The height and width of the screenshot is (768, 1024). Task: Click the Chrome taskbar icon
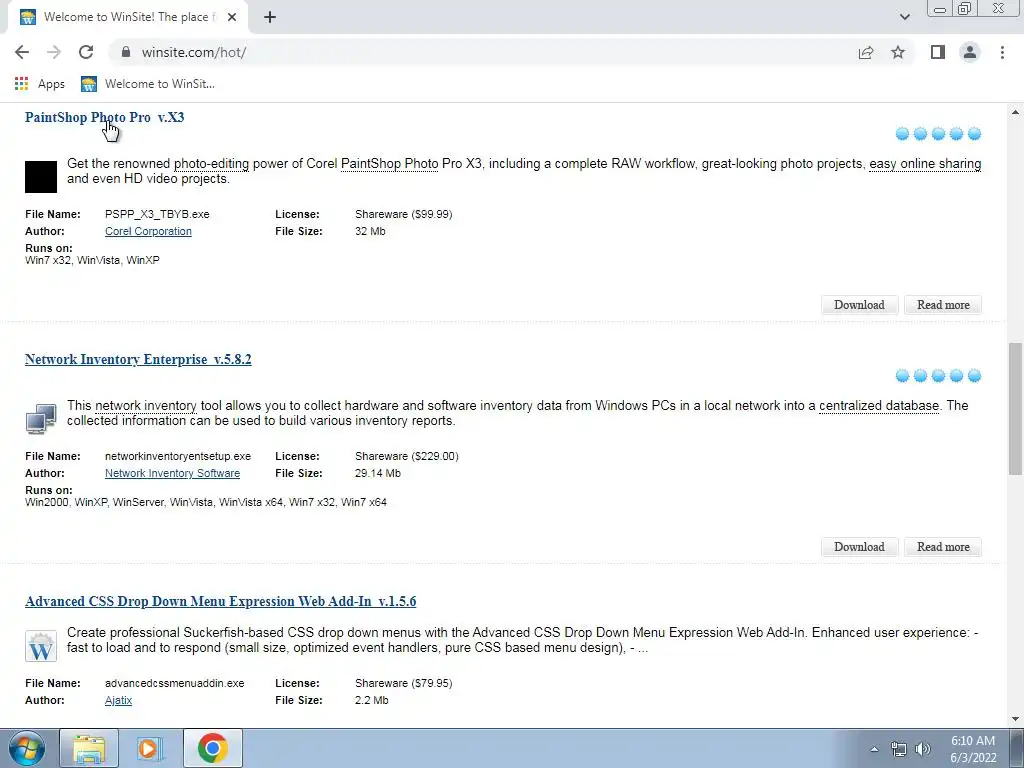(x=212, y=748)
